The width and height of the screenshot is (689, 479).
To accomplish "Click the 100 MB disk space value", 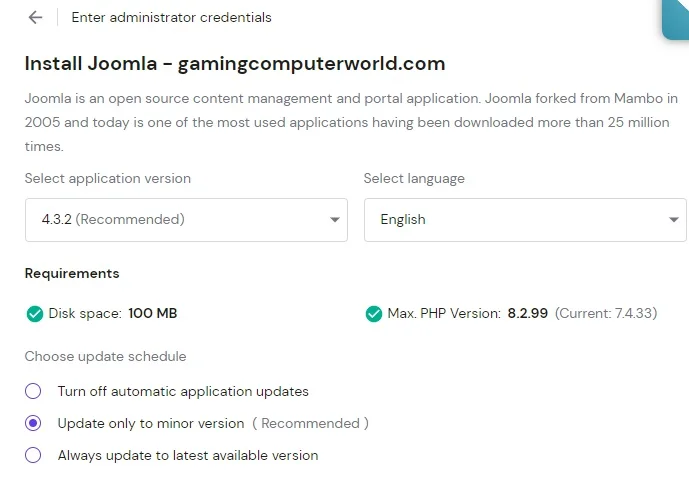I will [x=152, y=314].
